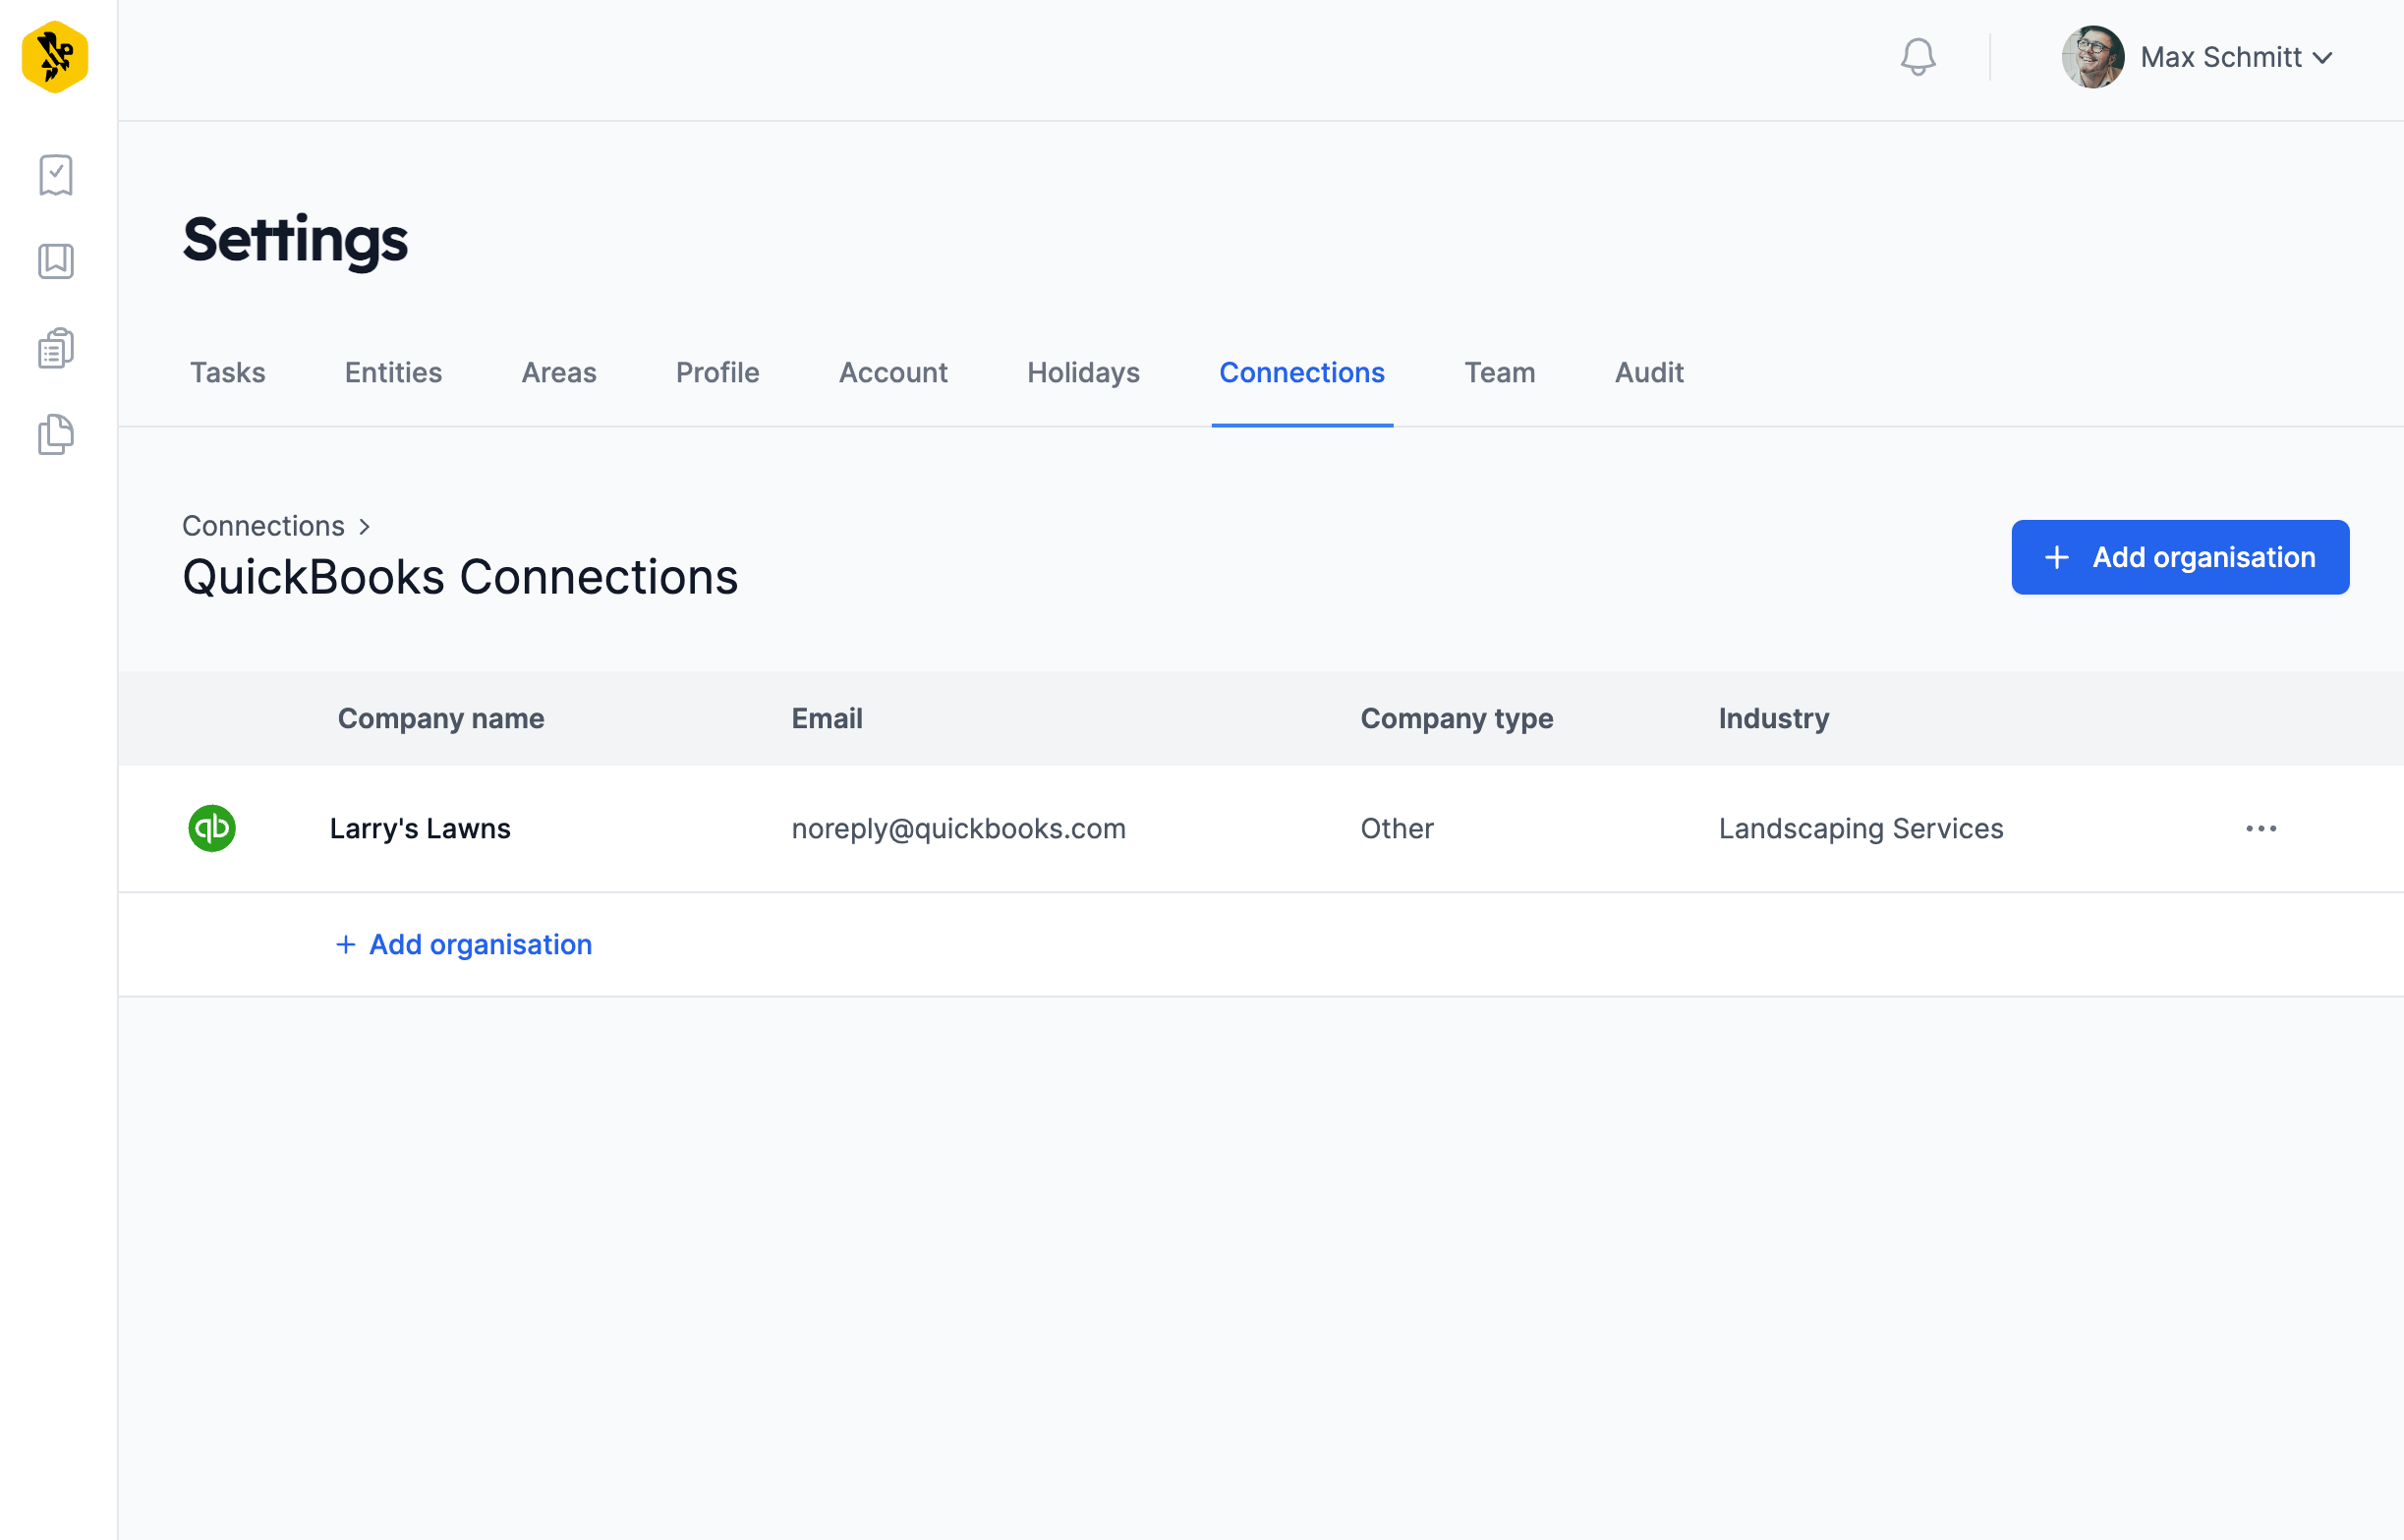
Task: Switch to the Account tab
Action: (893, 372)
